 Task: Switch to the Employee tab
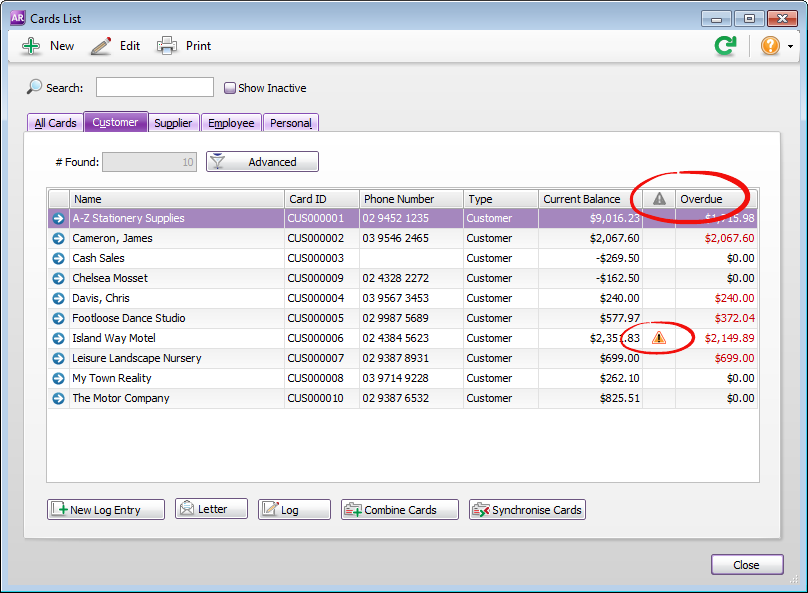231,122
